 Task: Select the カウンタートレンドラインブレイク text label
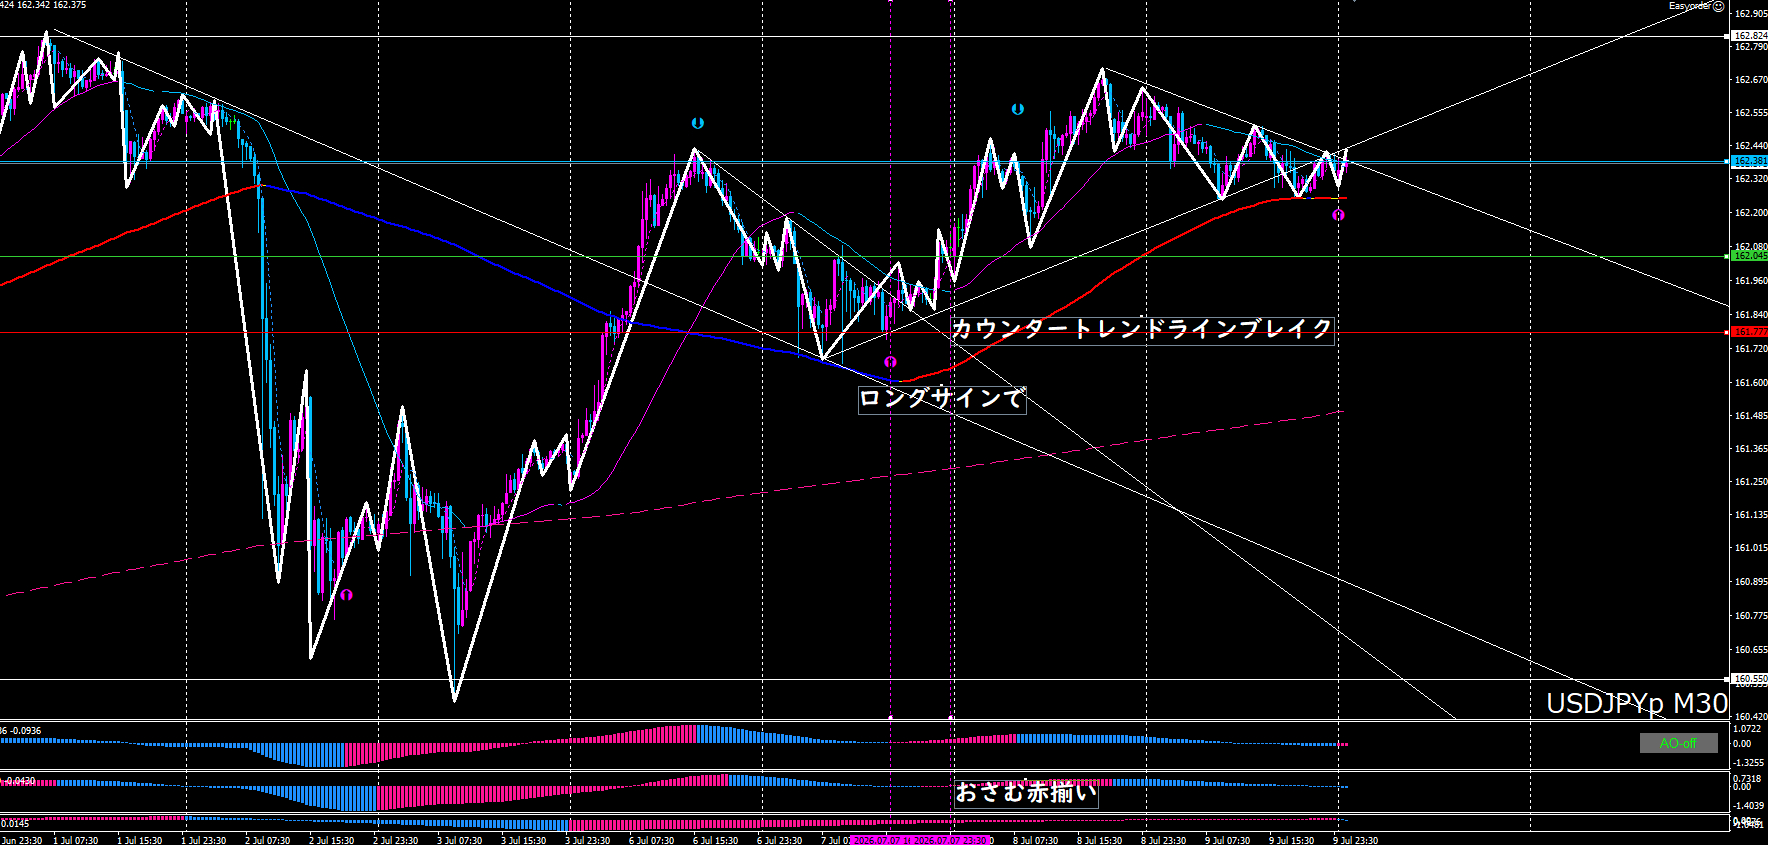tap(1142, 330)
